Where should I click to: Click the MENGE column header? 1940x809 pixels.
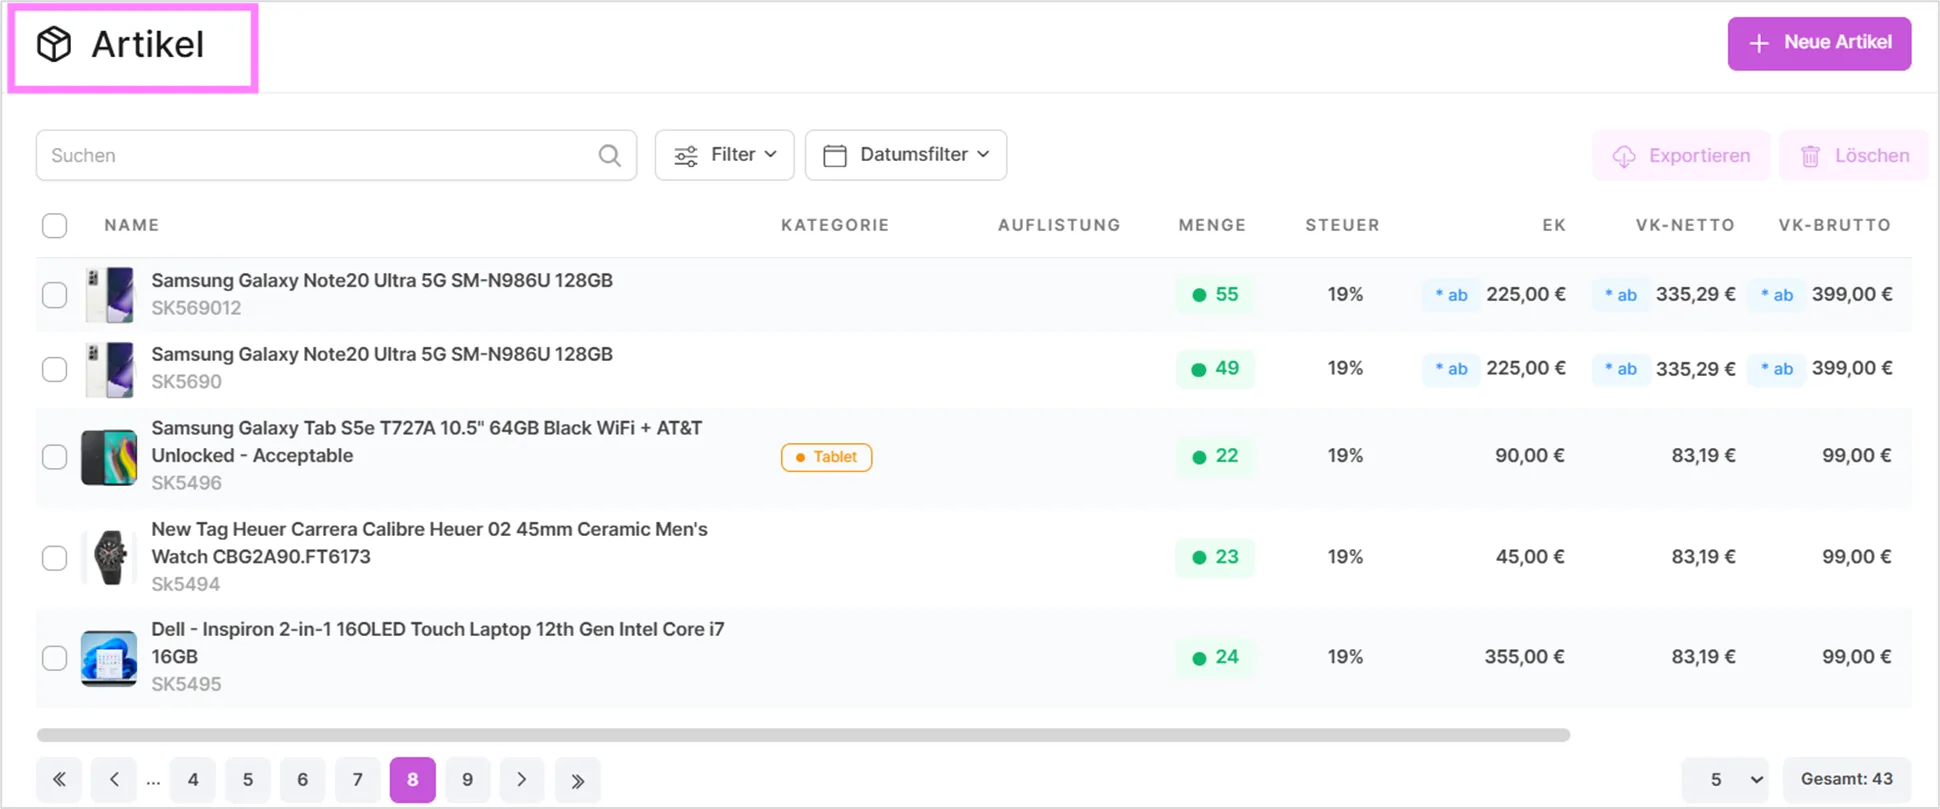(1212, 225)
